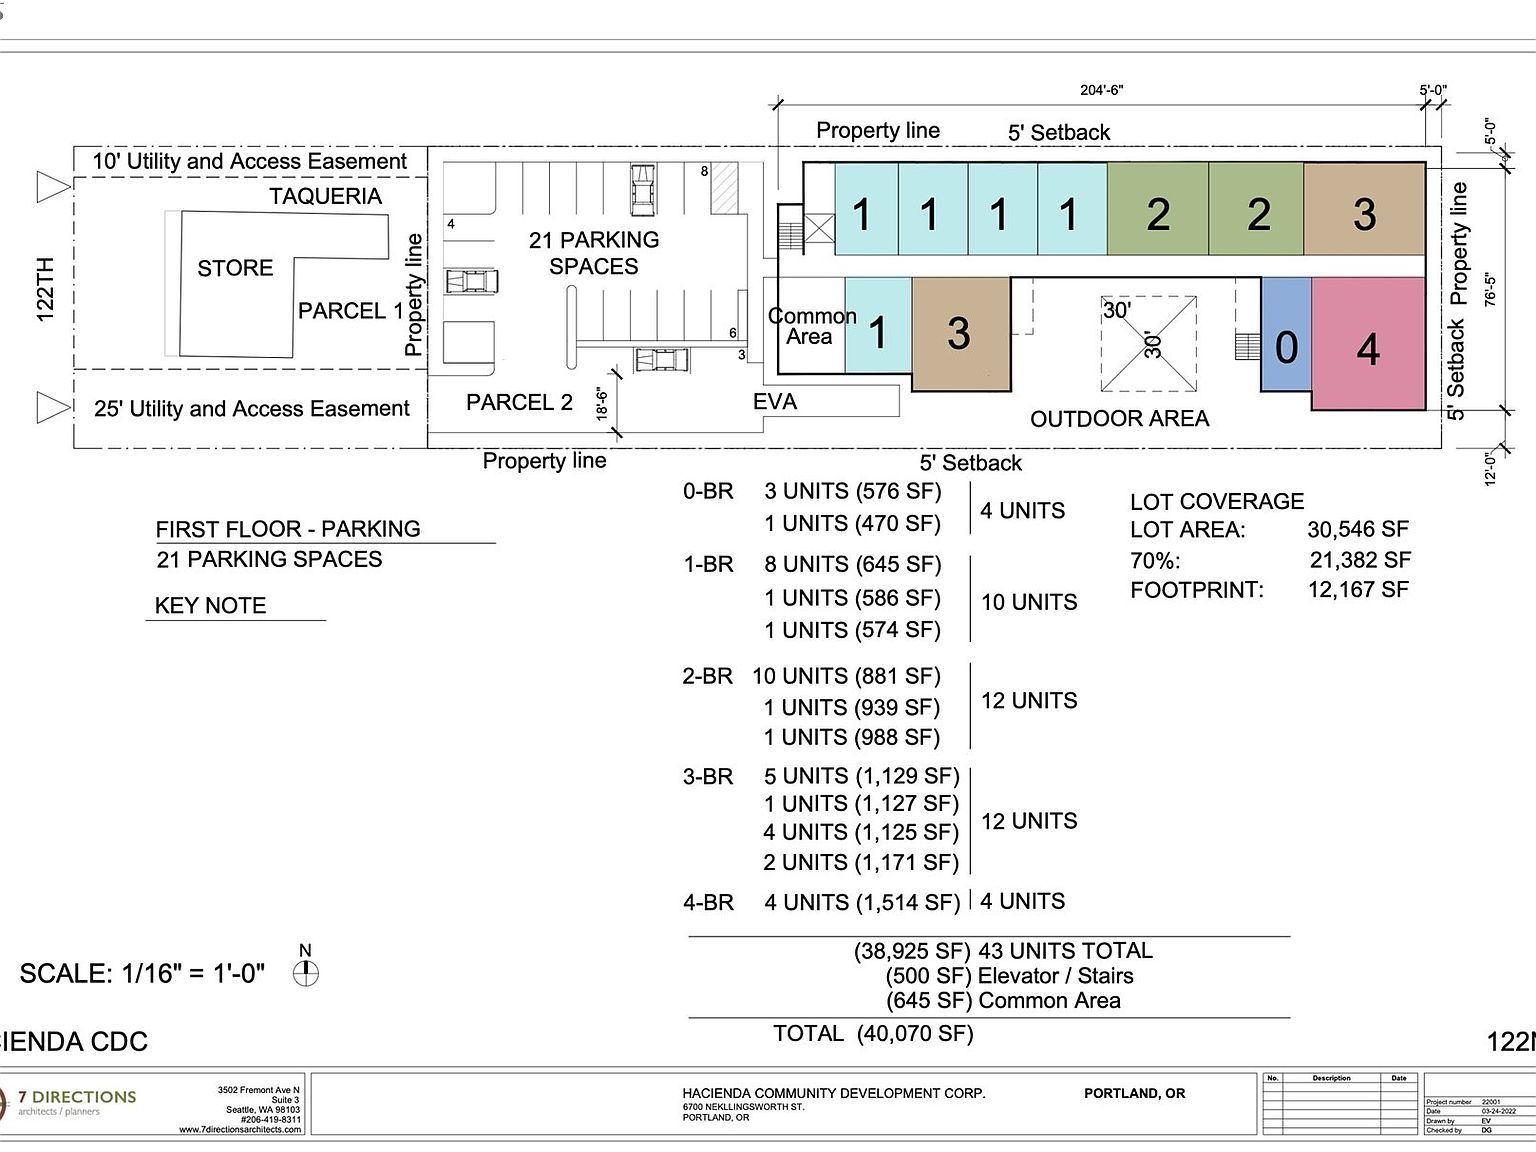Viewport: 1536px width, 1152px height.
Task: Click the tan 3-bedroom unit next to Common Area
Action: click(960, 333)
